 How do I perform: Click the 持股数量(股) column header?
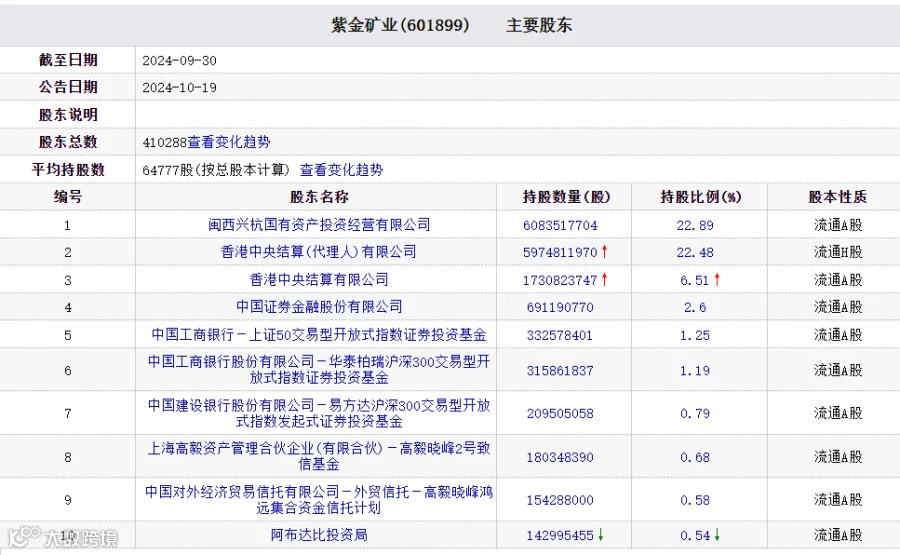tap(566, 197)
